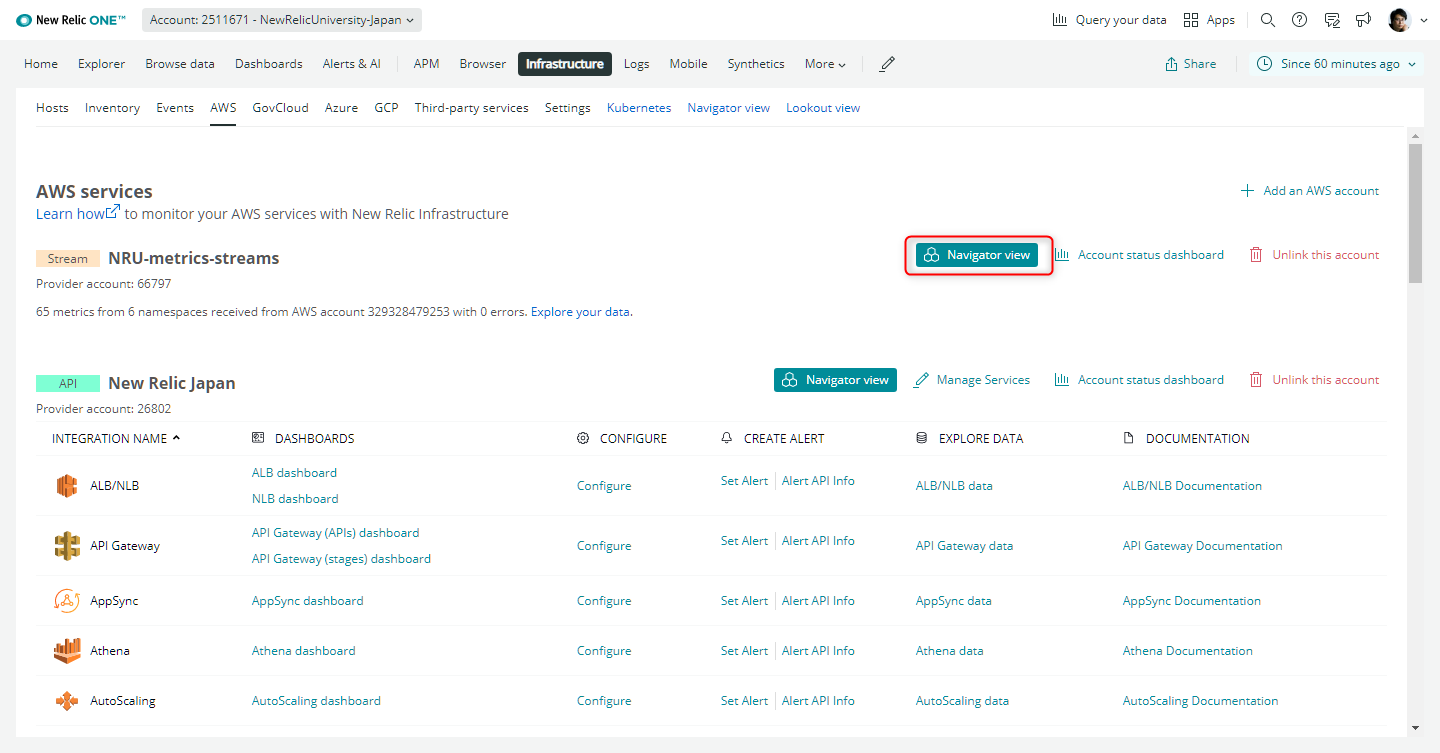Open the NLB dashboard link
Screen dimensions: 1440x753
295,499
